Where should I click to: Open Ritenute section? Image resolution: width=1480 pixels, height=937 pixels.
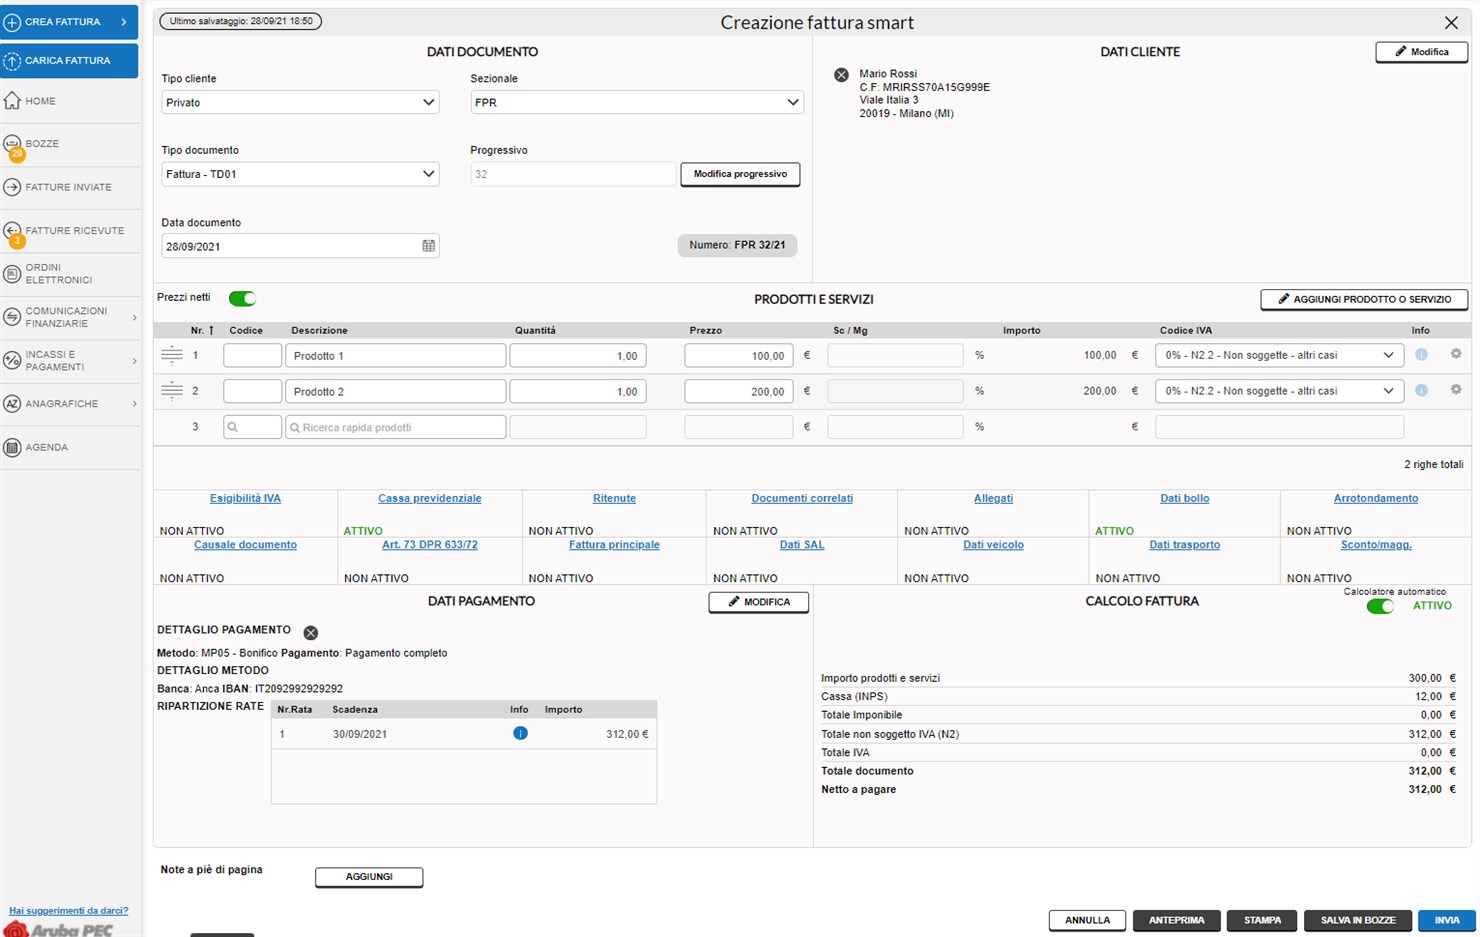(x=614, y=498)
